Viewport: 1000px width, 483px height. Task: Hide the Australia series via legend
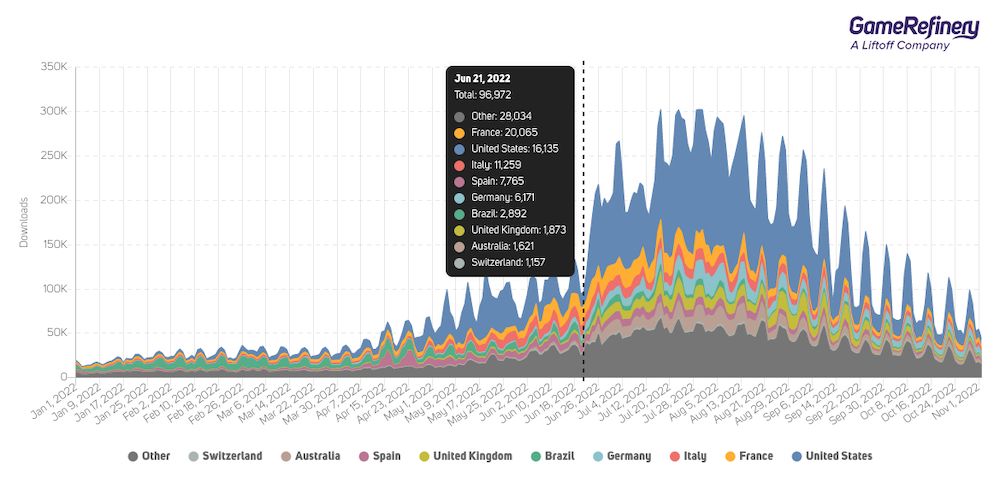(x=310, y=456)
